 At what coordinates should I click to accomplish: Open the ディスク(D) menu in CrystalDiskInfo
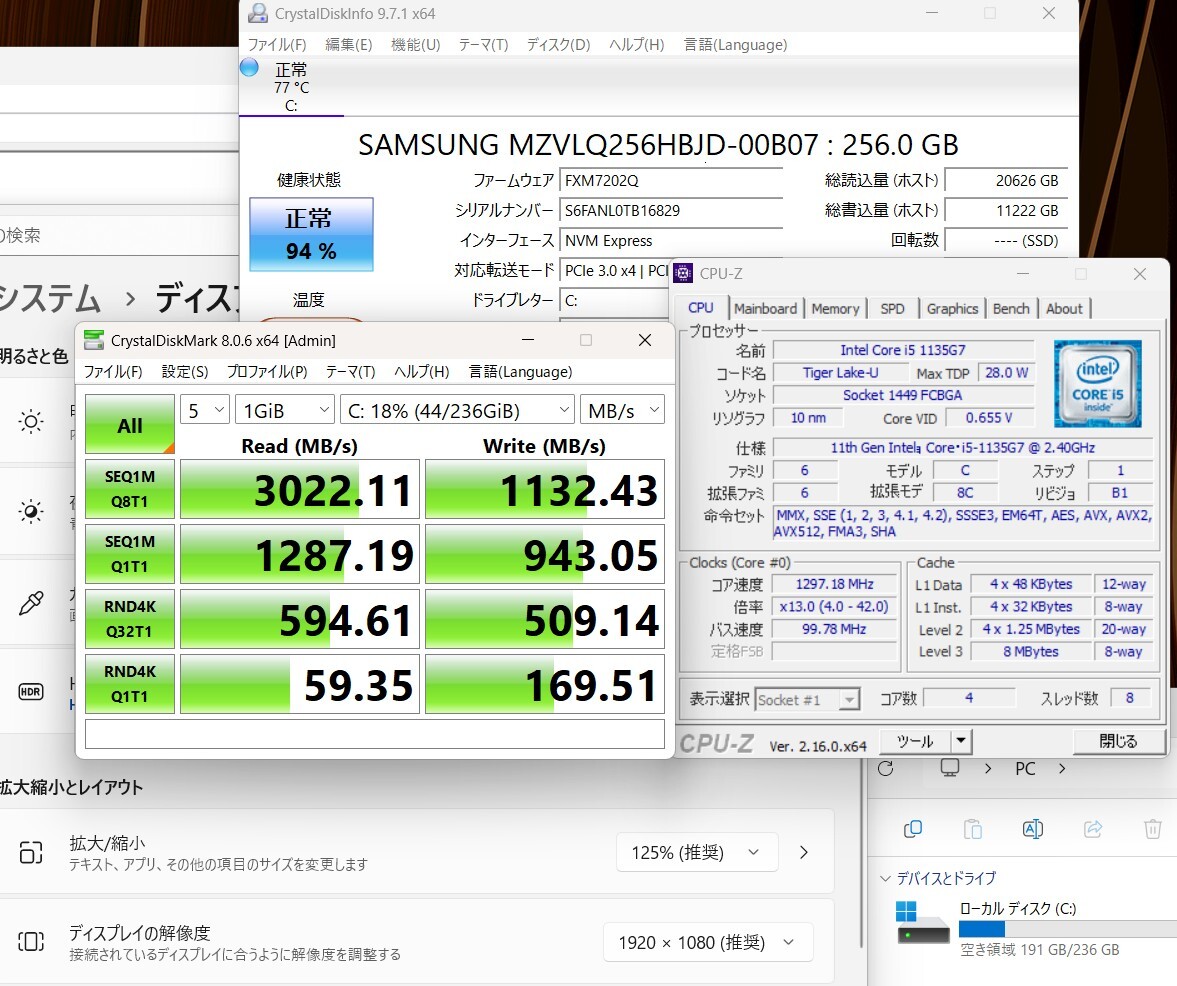coord(558,44)
